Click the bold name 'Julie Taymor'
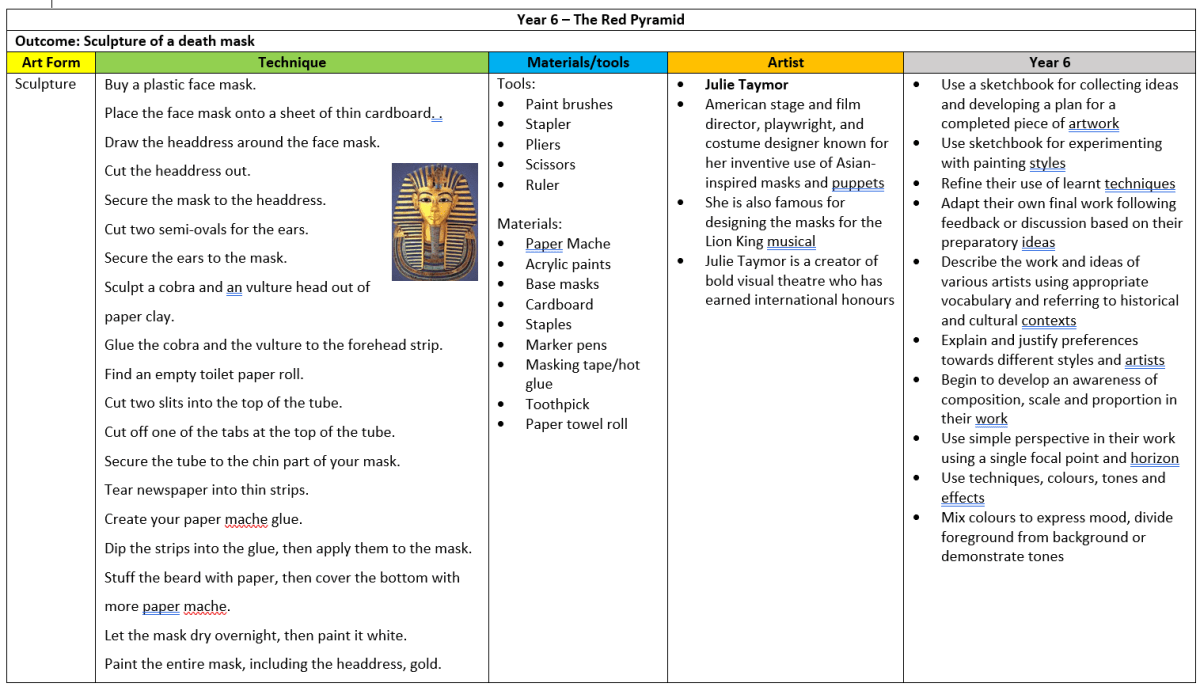The height and width of the screenshot is (687, 1200). point(746,85)
